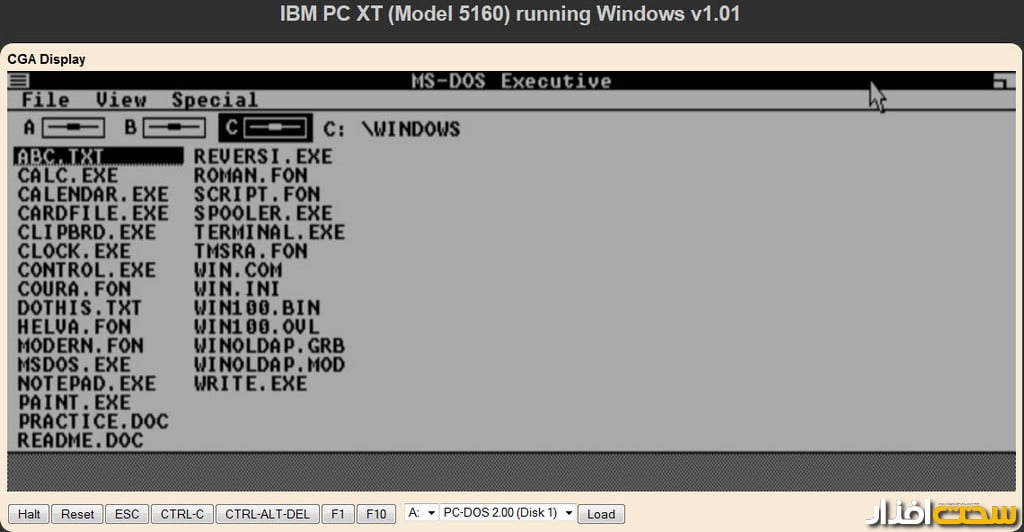Image resolution: width=1024 pixels, height=532 pixels.
Task: Select the REVERSI.EXE game file
Action: coord(263,157)
